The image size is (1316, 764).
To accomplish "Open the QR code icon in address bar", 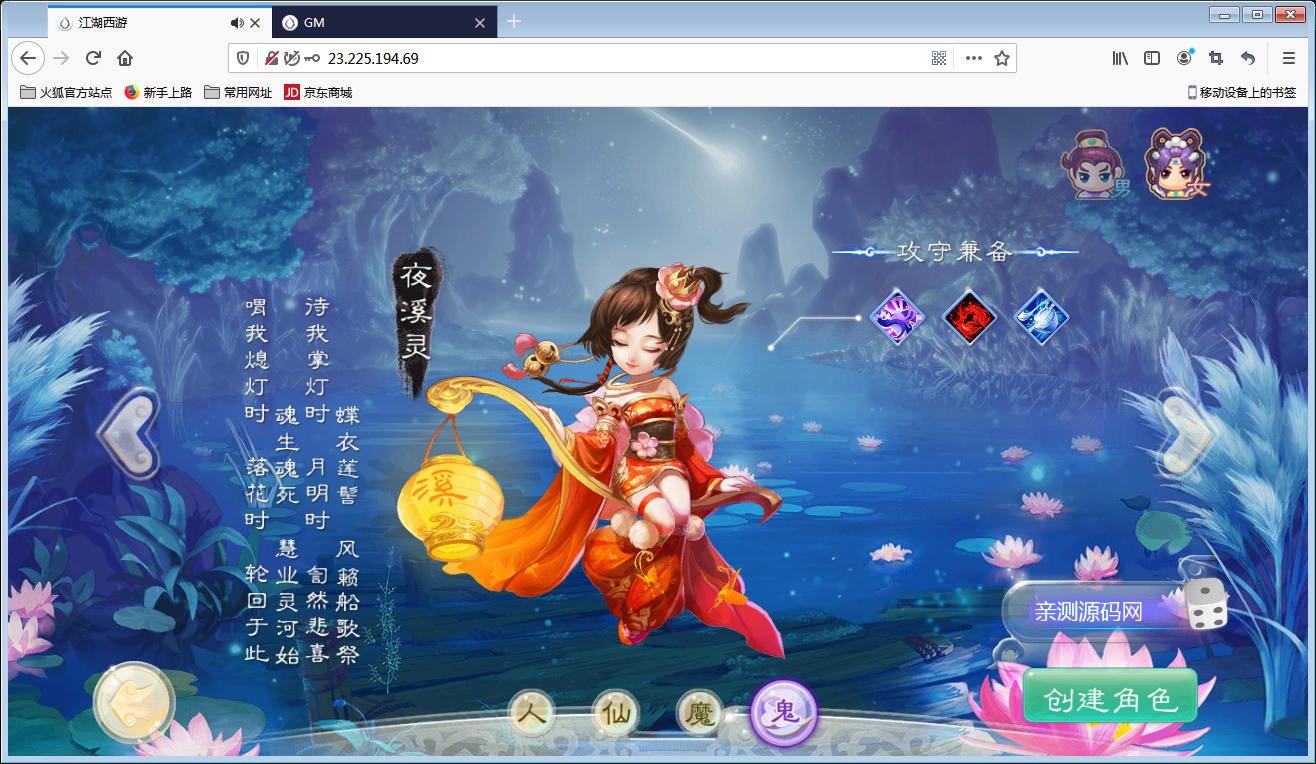I will point(939,58).
